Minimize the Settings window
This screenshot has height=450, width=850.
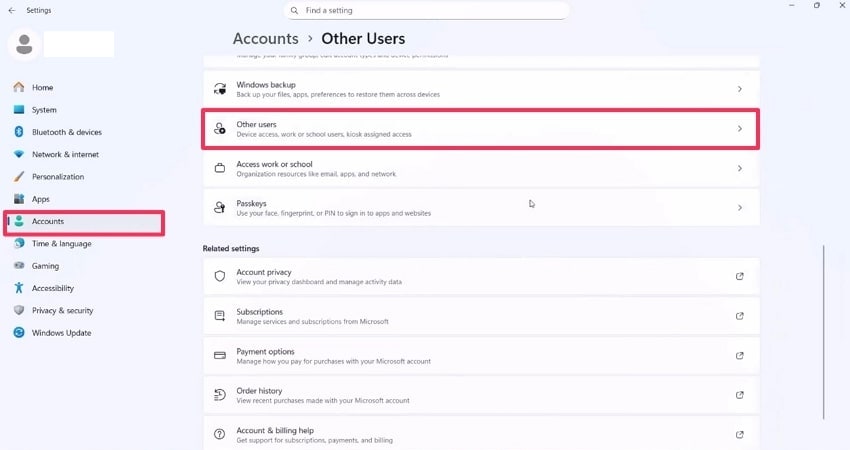(791, 5)
